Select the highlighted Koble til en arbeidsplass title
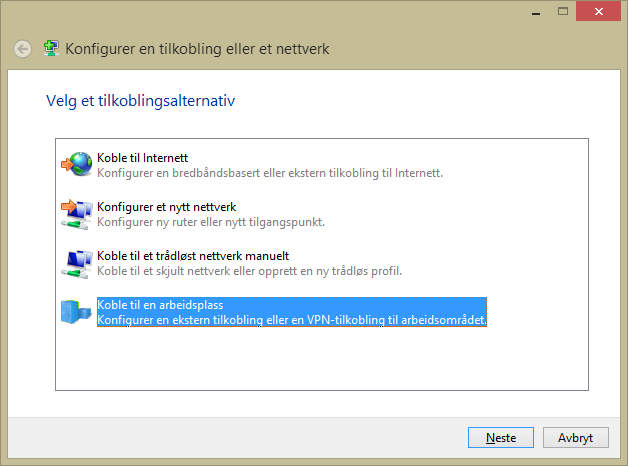 159,305
